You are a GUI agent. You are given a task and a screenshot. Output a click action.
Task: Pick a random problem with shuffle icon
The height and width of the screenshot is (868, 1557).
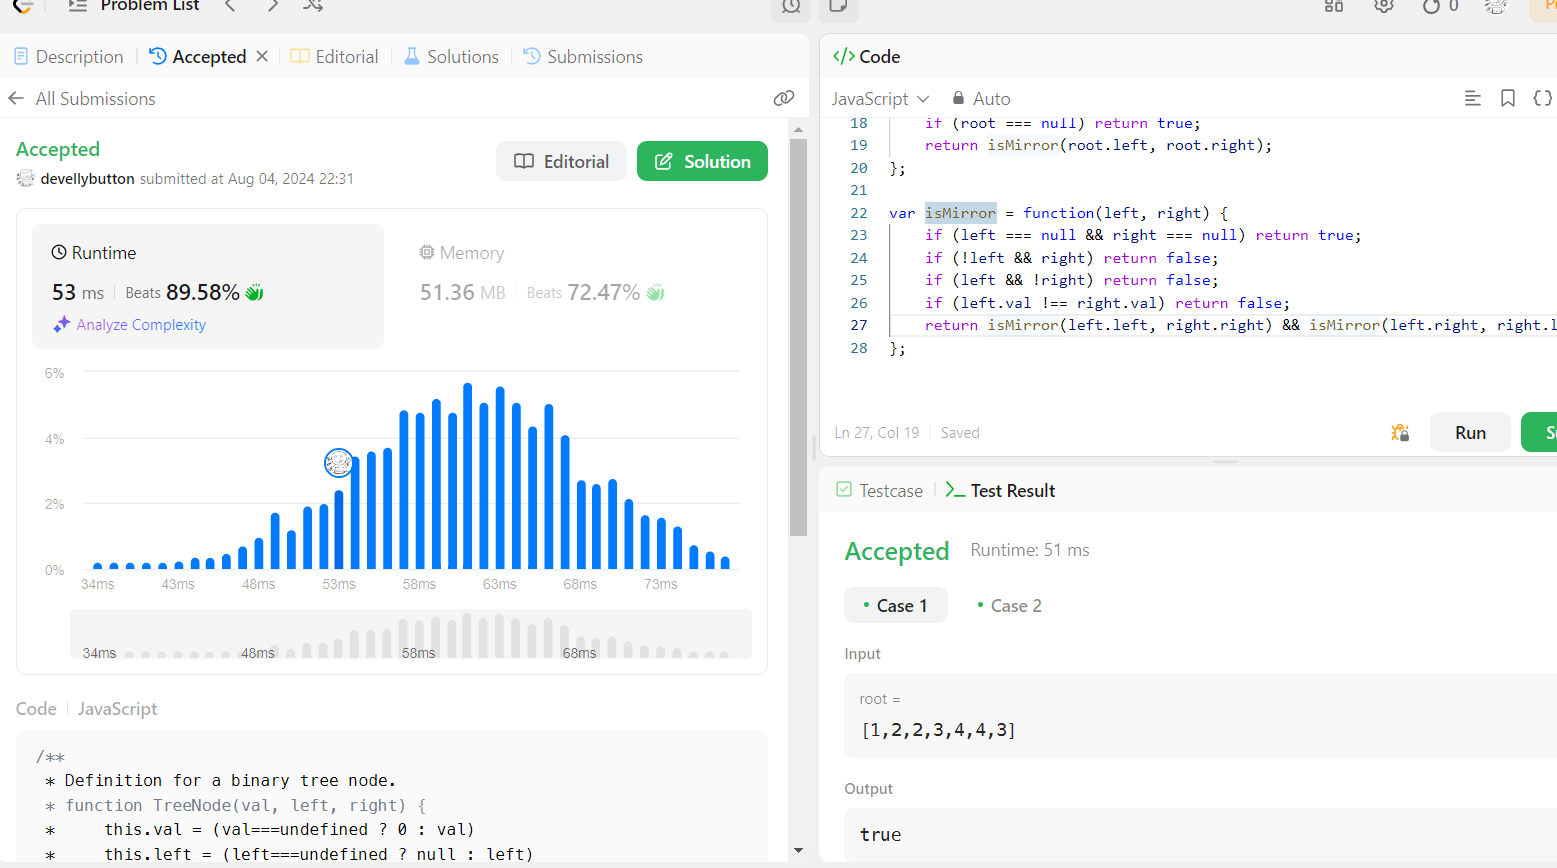click(x=313, y=6)
